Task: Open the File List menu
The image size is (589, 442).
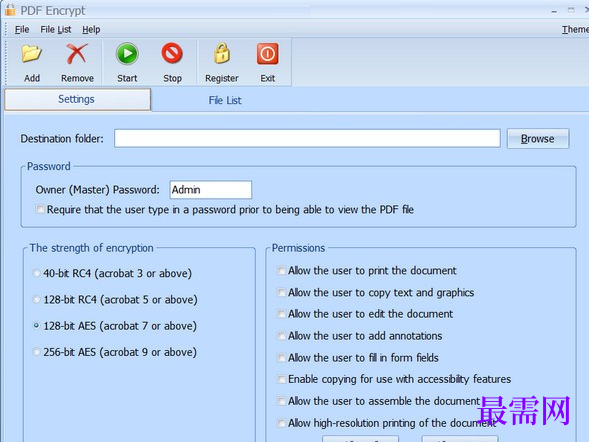Action: pos(56,29)
